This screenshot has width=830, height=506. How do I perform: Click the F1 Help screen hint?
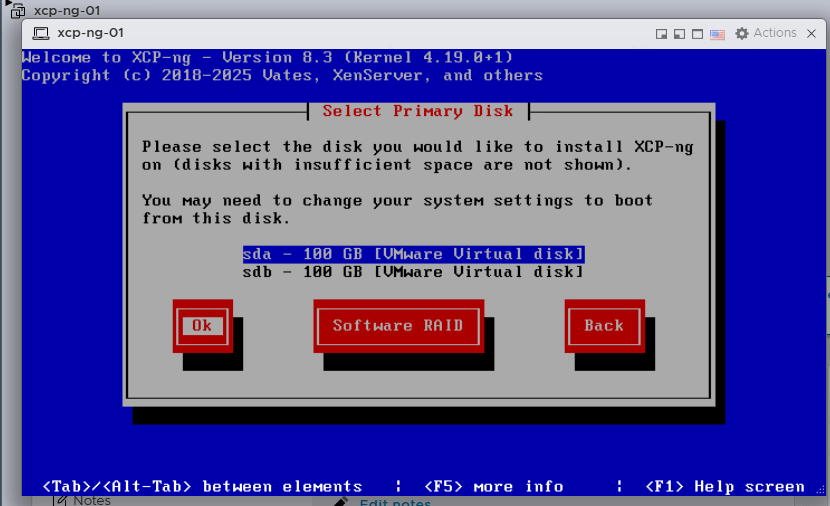tap(725, 486)
